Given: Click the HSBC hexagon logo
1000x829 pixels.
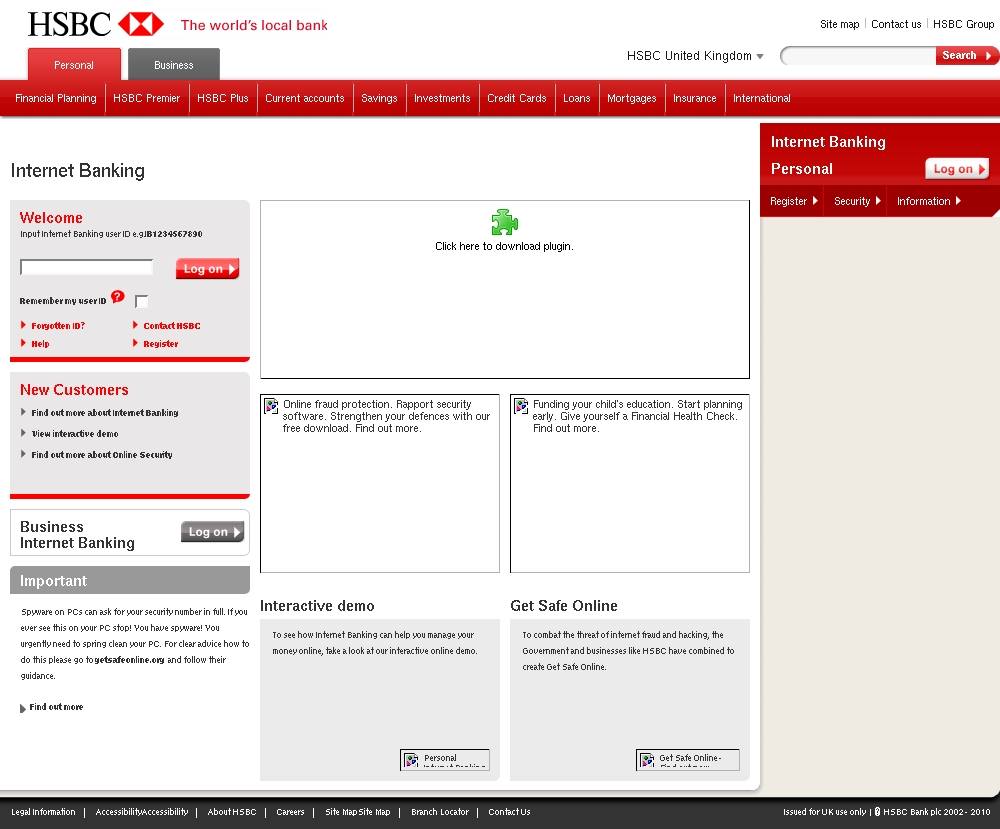Looking at the screenshot, I should coord(141,24).
